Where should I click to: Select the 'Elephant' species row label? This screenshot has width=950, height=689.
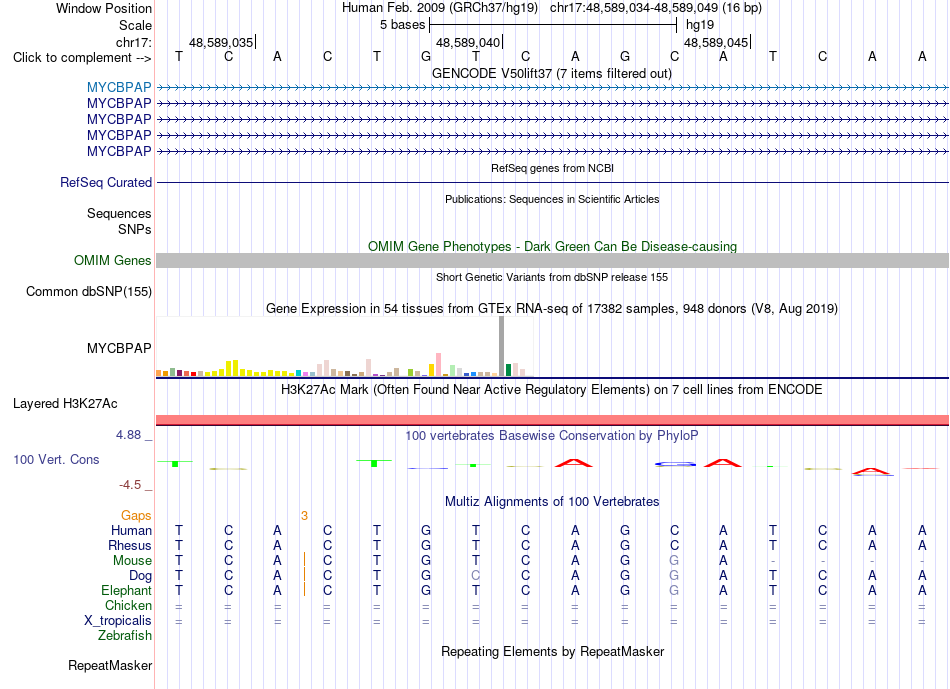pyautogui.click(x=126, y=590)
